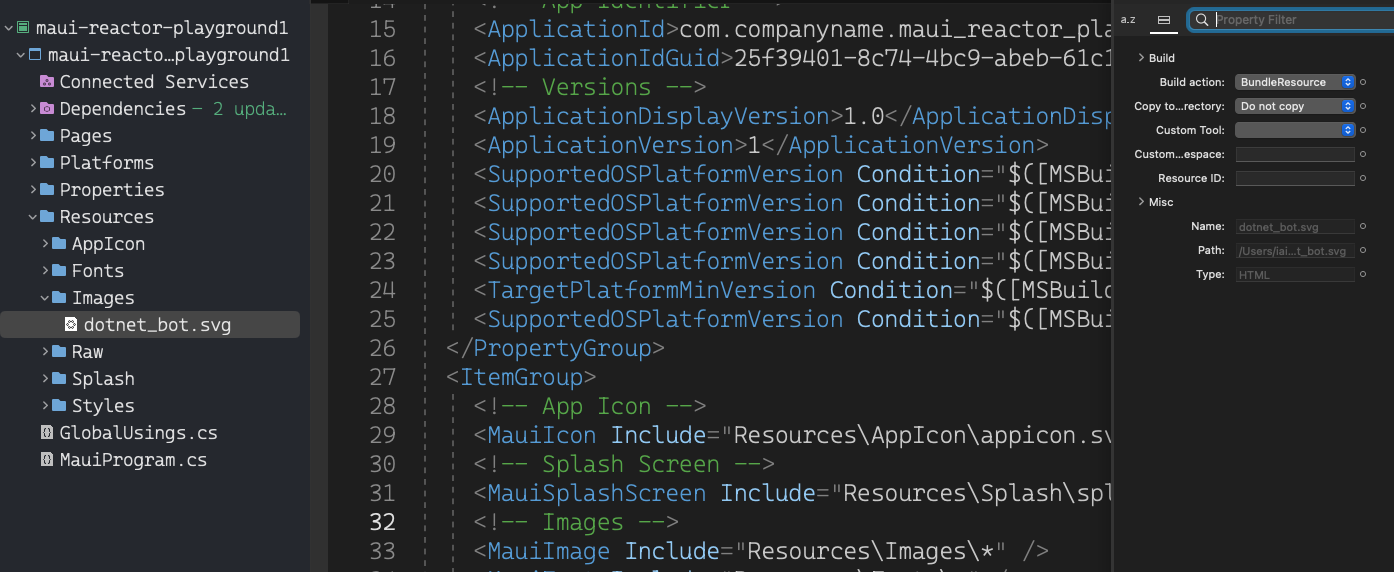
Task: Expand the Properties folder chevron
Action: coord(33,190)
